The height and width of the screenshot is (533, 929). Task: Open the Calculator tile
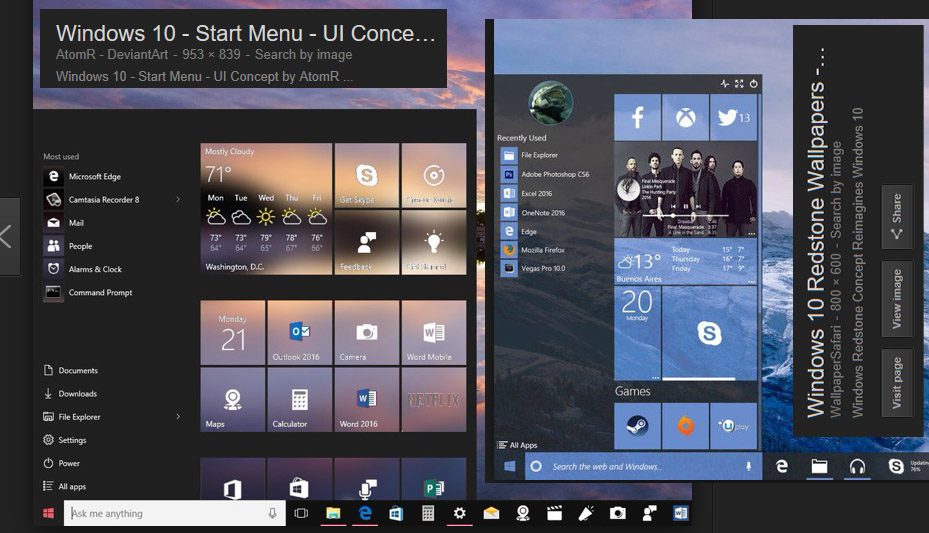pyautogui.click(x=299, y=400)
